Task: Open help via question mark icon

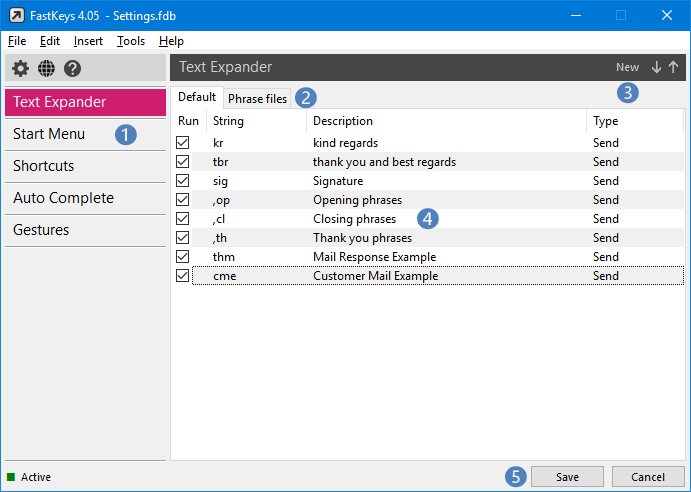Action: pyautogui.click(x=72, y=68)
